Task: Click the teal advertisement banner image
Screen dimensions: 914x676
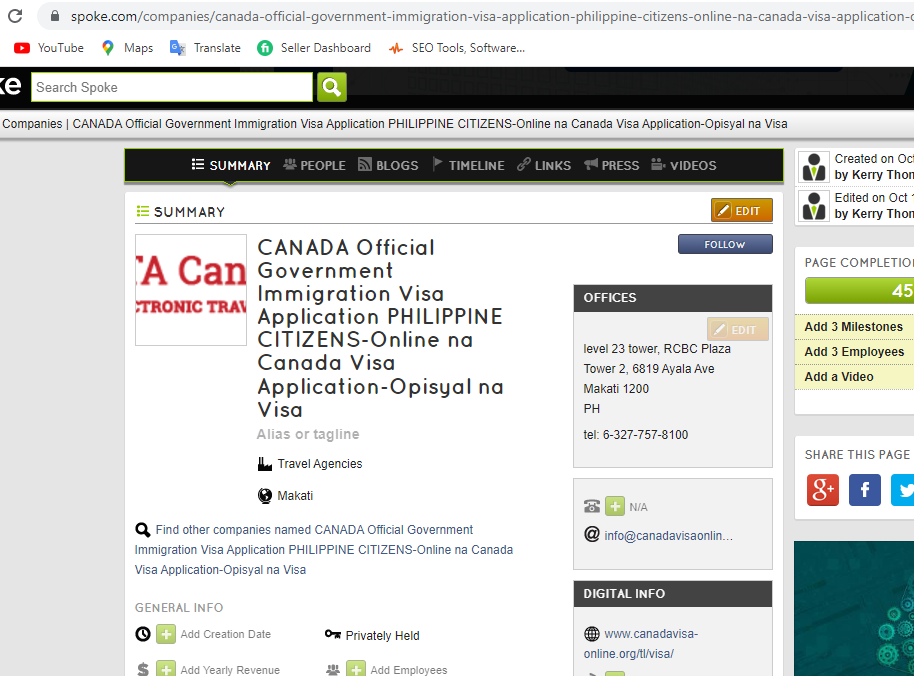Action: pyautogui.click(x=854, y=608)
